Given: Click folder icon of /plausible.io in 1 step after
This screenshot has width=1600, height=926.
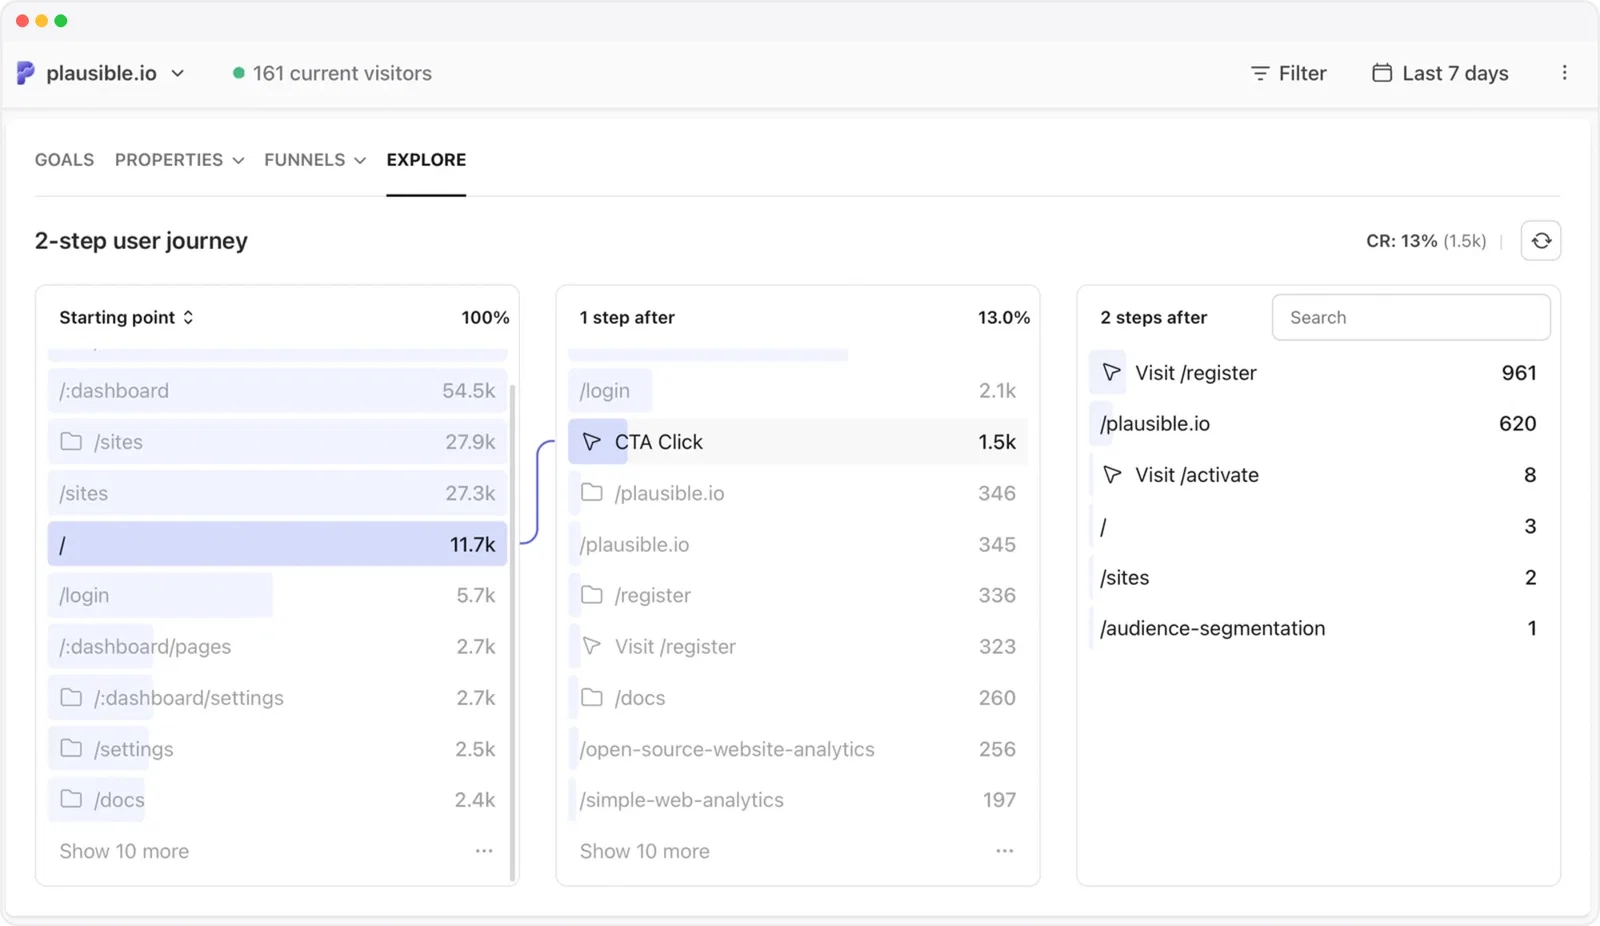Looking at the screenshot, I should (592, 492).
